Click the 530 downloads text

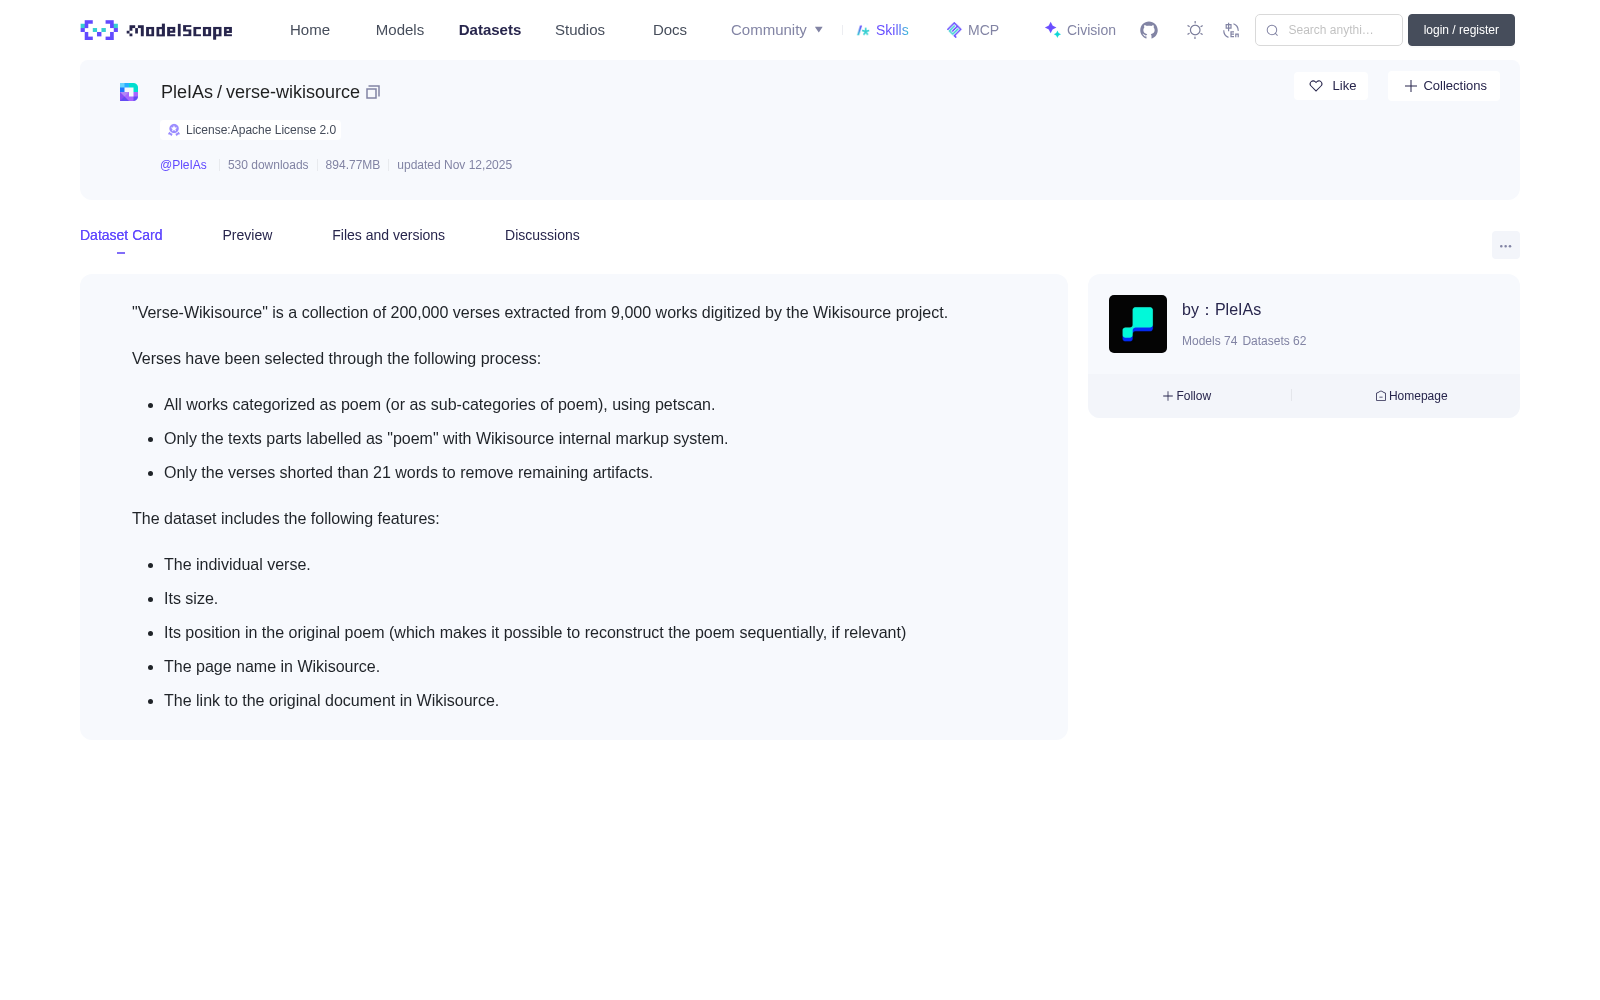(x=268, y=165)
